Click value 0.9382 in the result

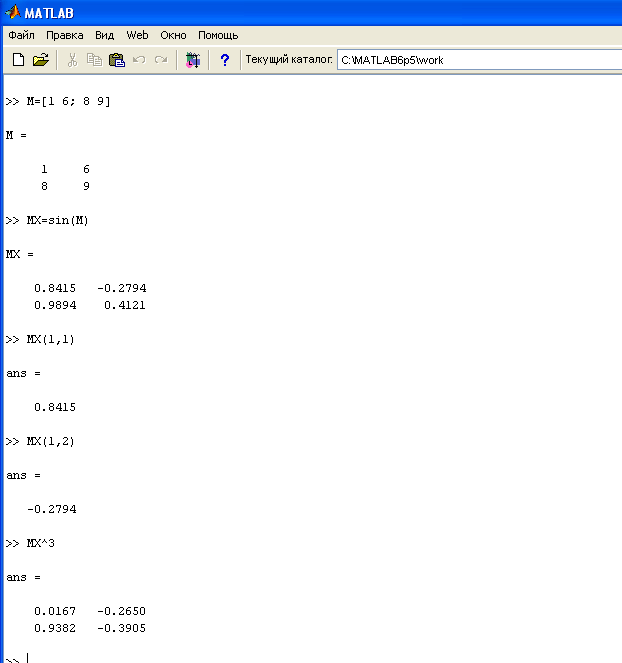[x=55, y=628]
